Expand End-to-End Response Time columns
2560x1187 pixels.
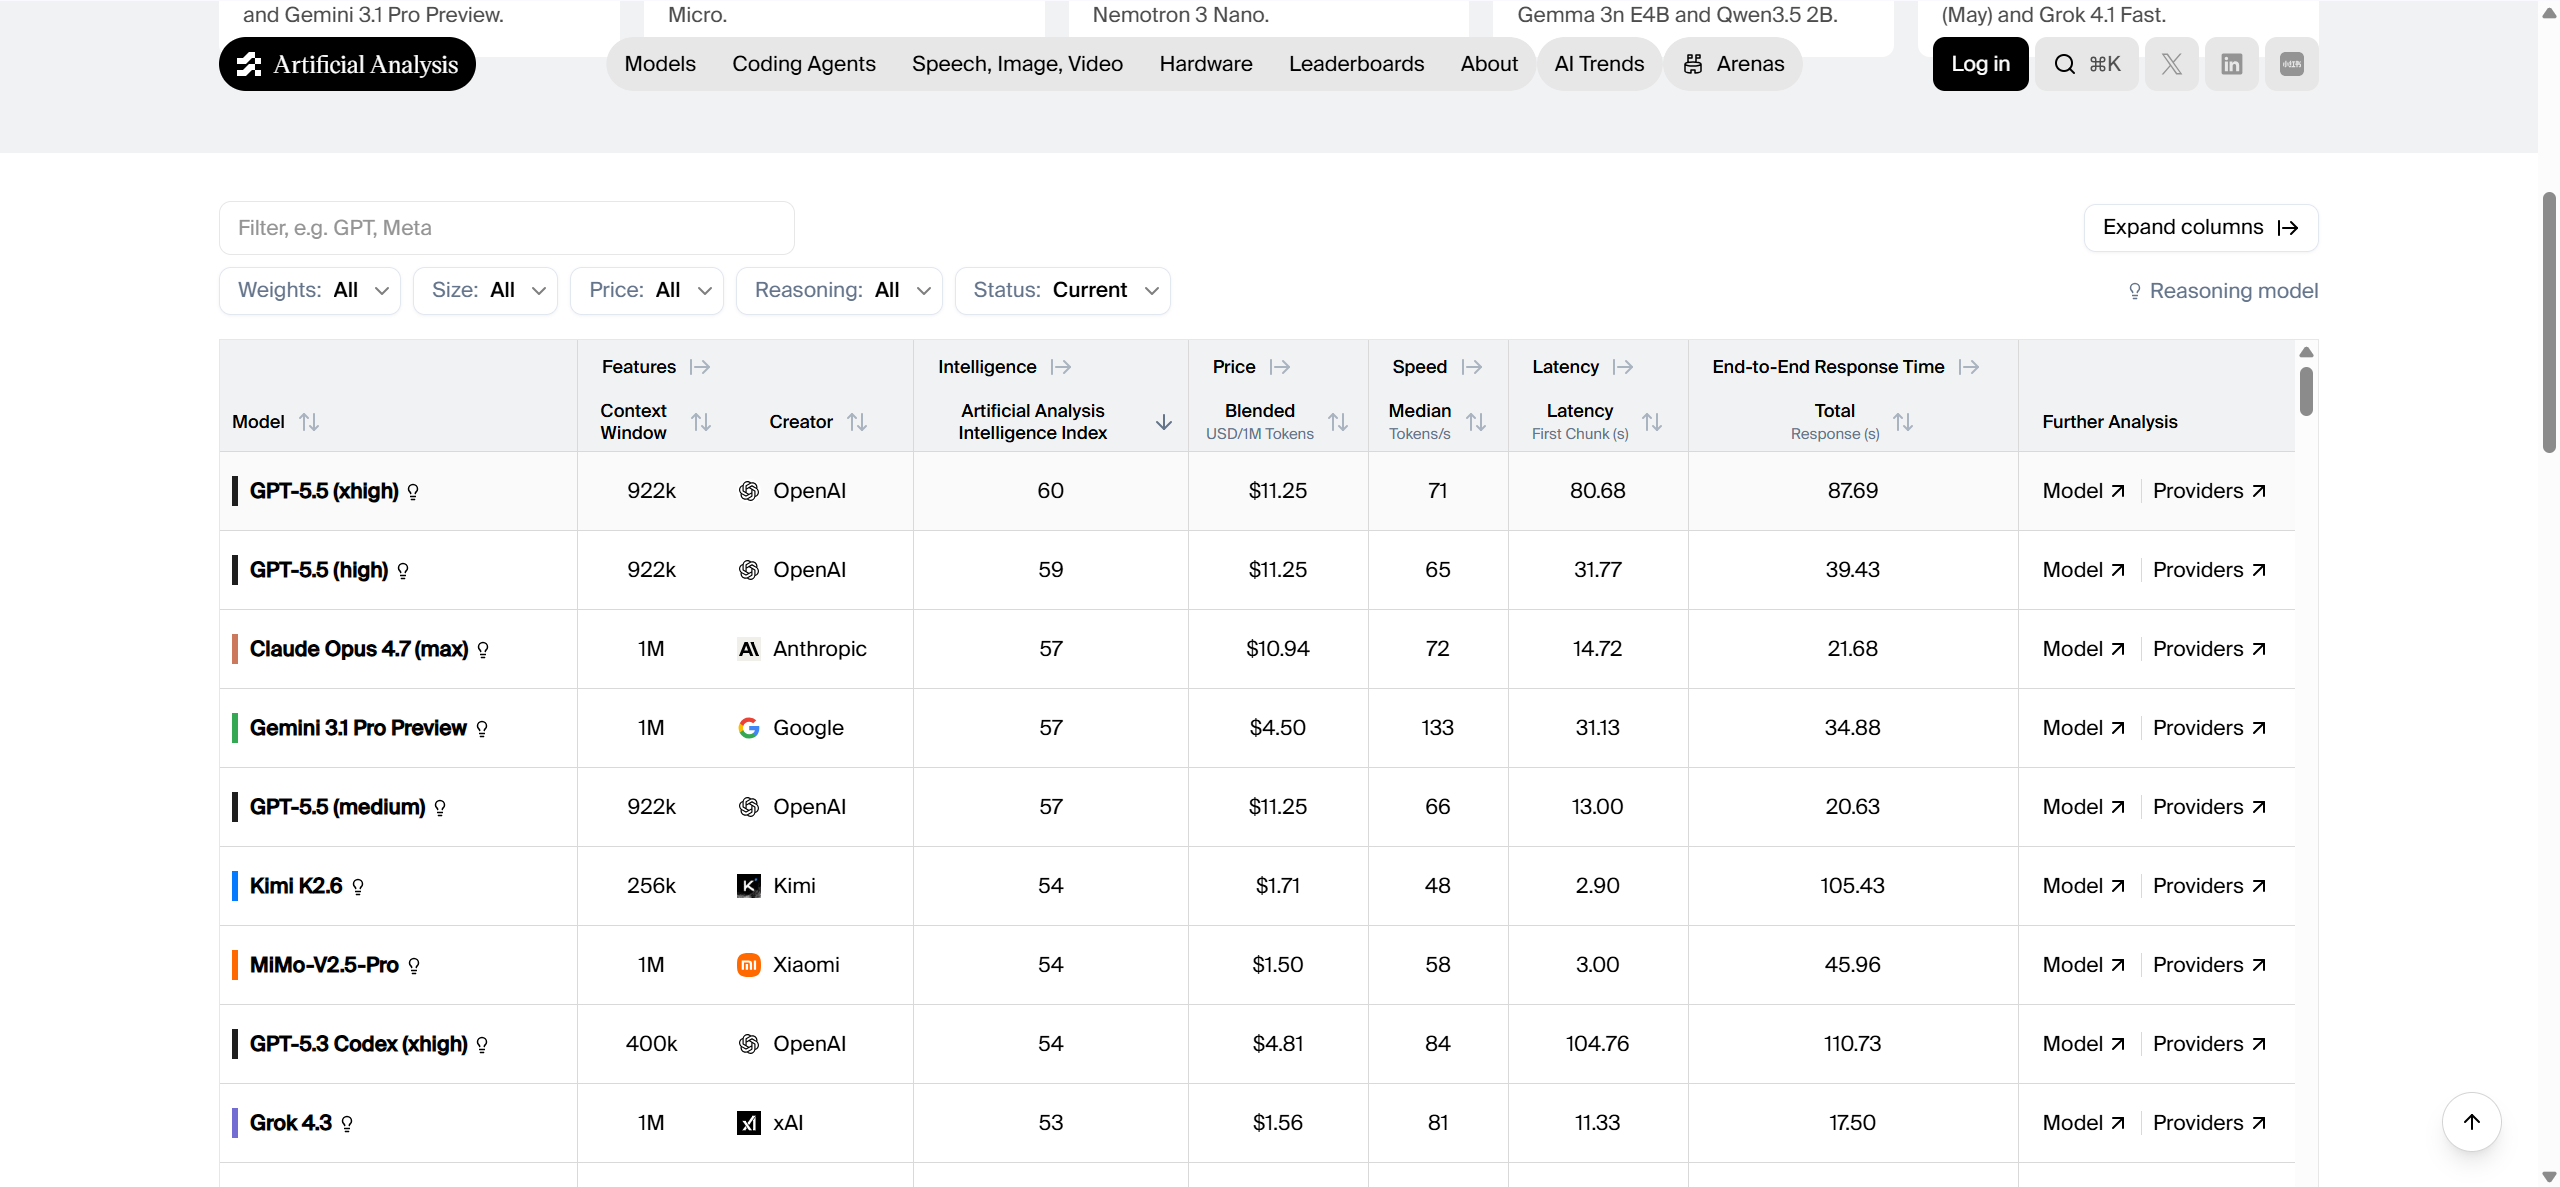(x=1969, y=367)
